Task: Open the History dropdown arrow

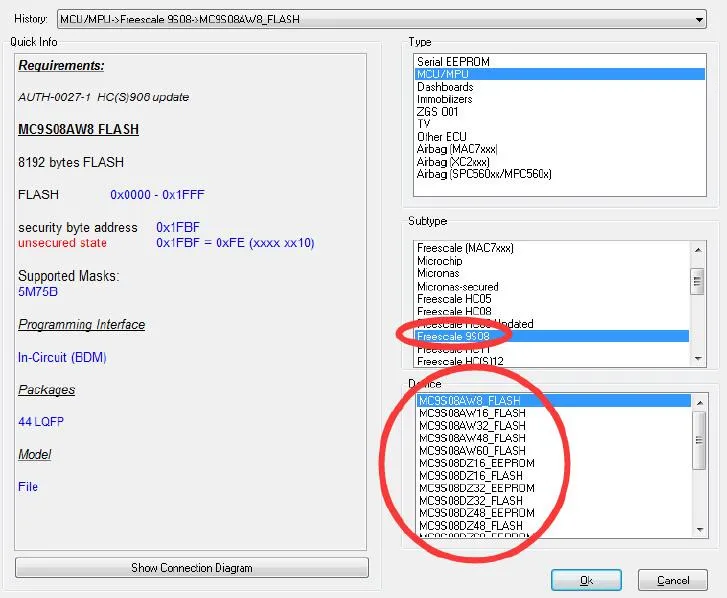Action: [x=698, y=19]
